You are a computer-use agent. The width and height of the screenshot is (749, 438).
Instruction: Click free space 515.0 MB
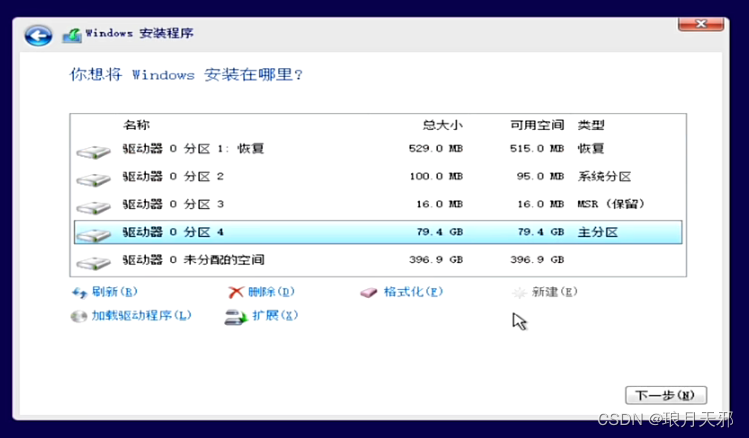[x=537, y=149]
